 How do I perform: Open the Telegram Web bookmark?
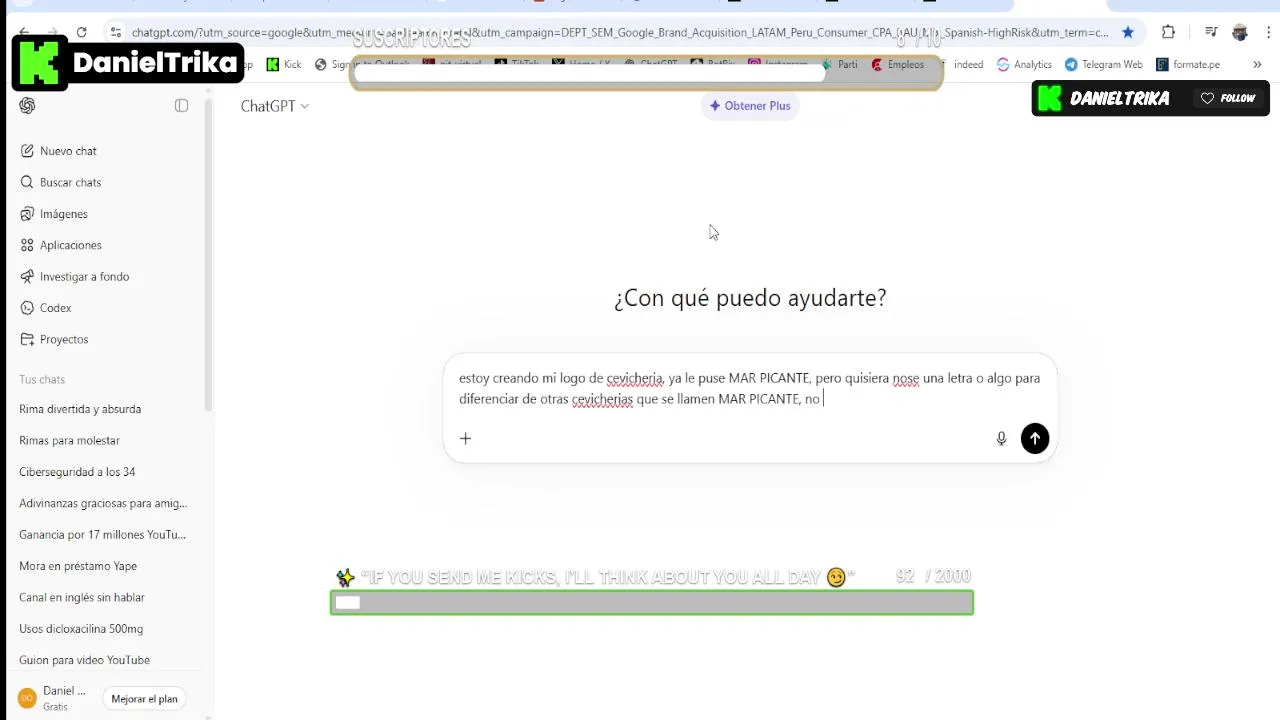click(1103, 64)
